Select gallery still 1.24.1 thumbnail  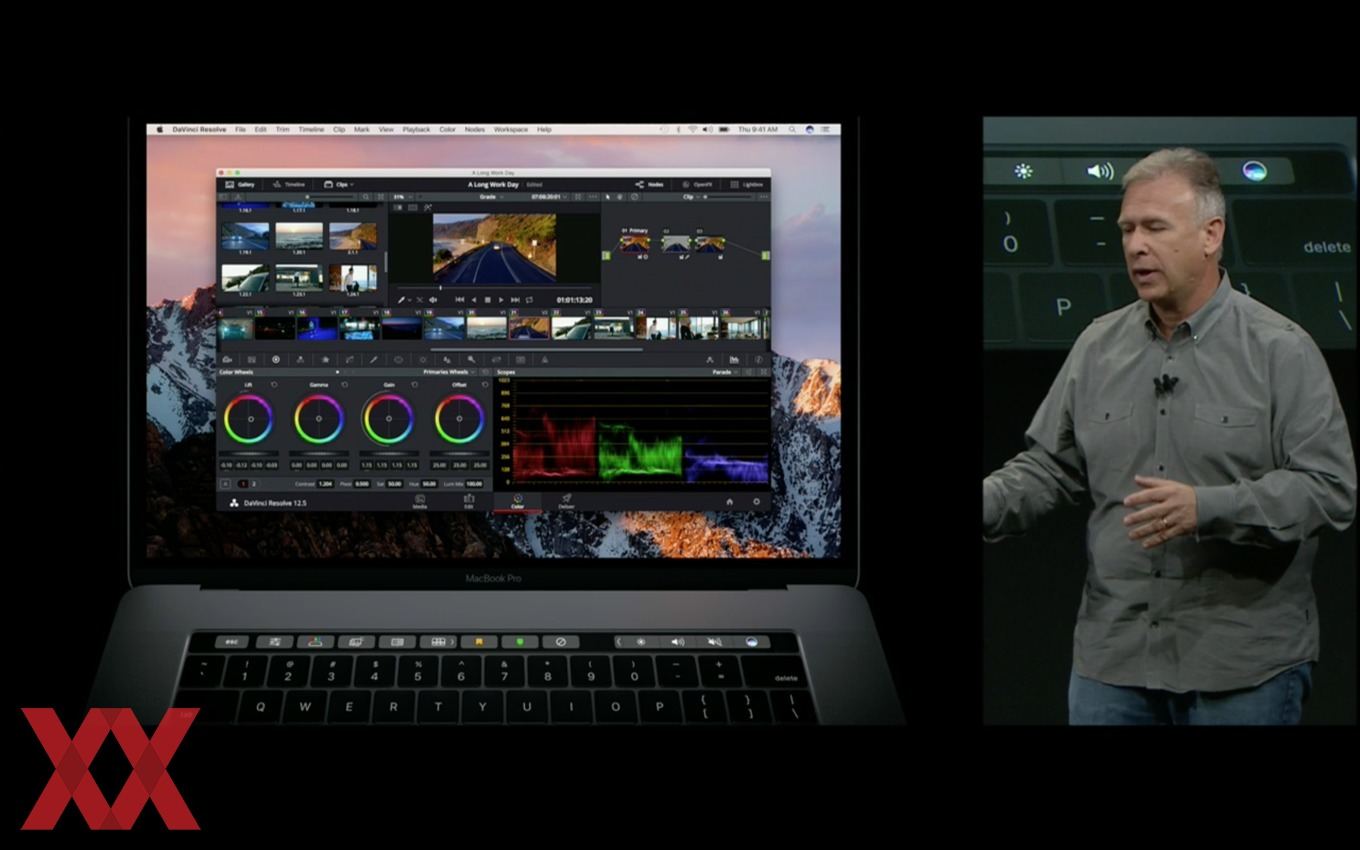tap(353, 277)
